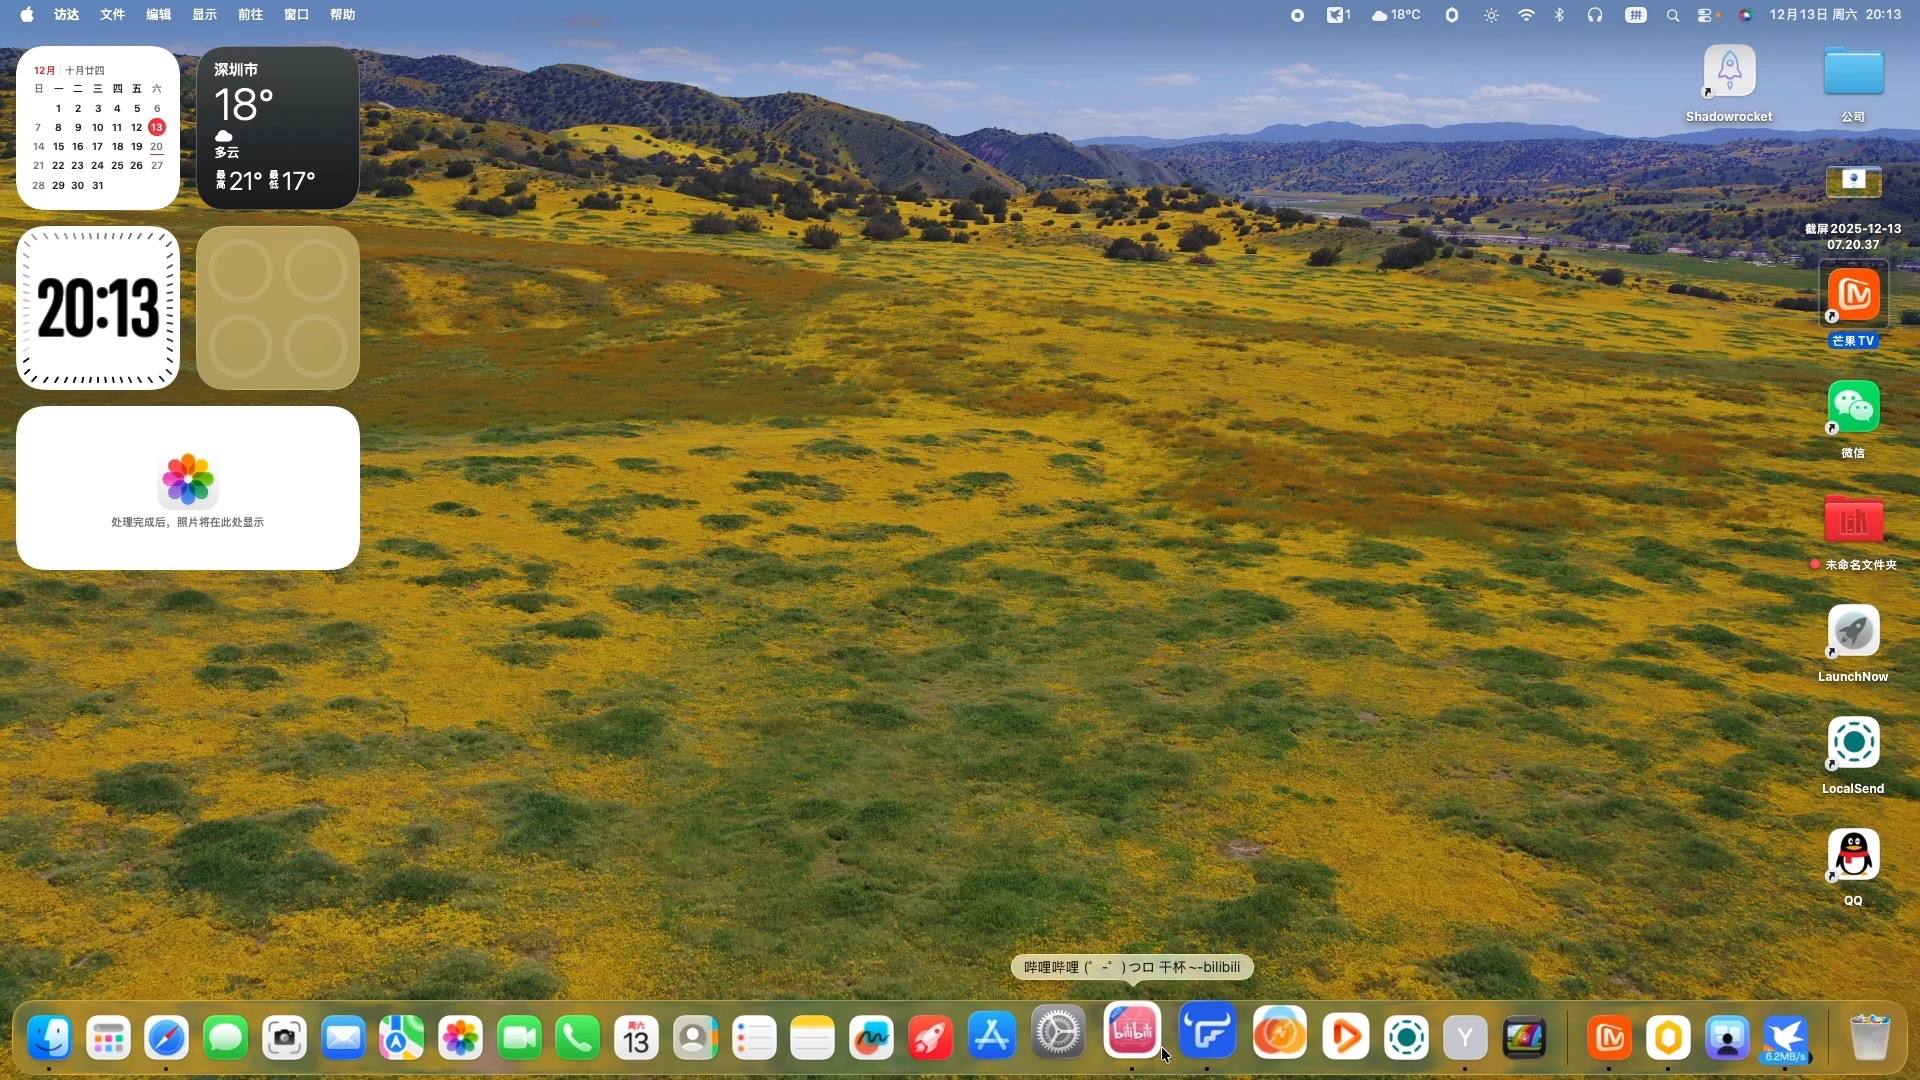Open Contacts from the Dock
Image resolution: width=1920 pixels, height=1080 pixels.
point(695,1038)
